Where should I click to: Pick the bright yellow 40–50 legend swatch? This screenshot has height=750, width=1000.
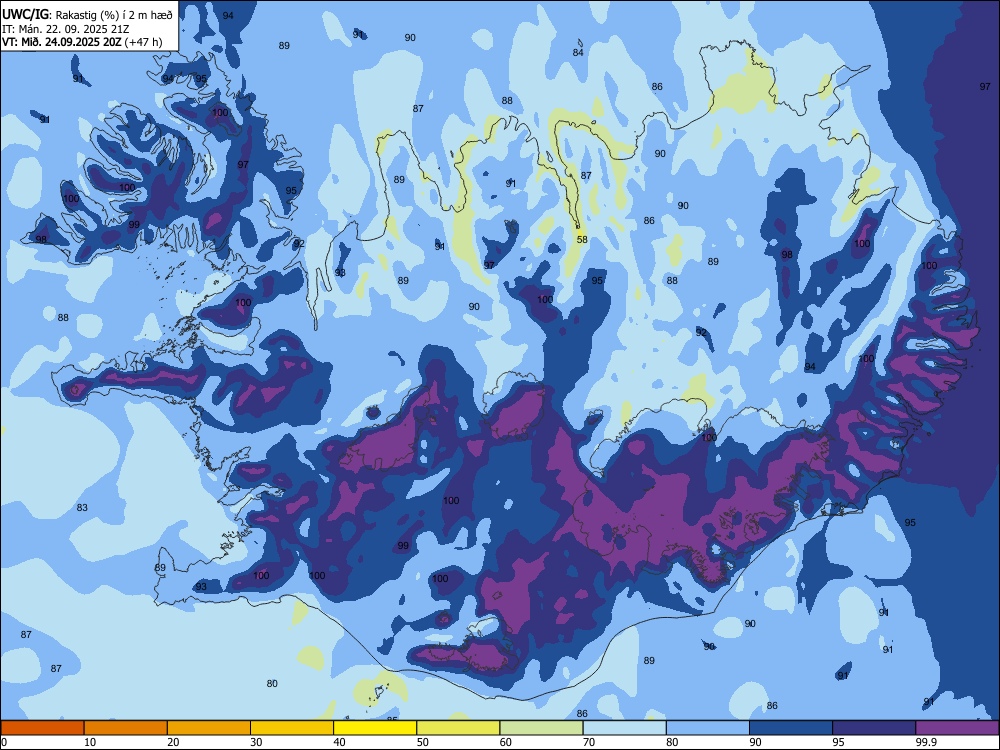pyautogui.click(x=375, y=728)
